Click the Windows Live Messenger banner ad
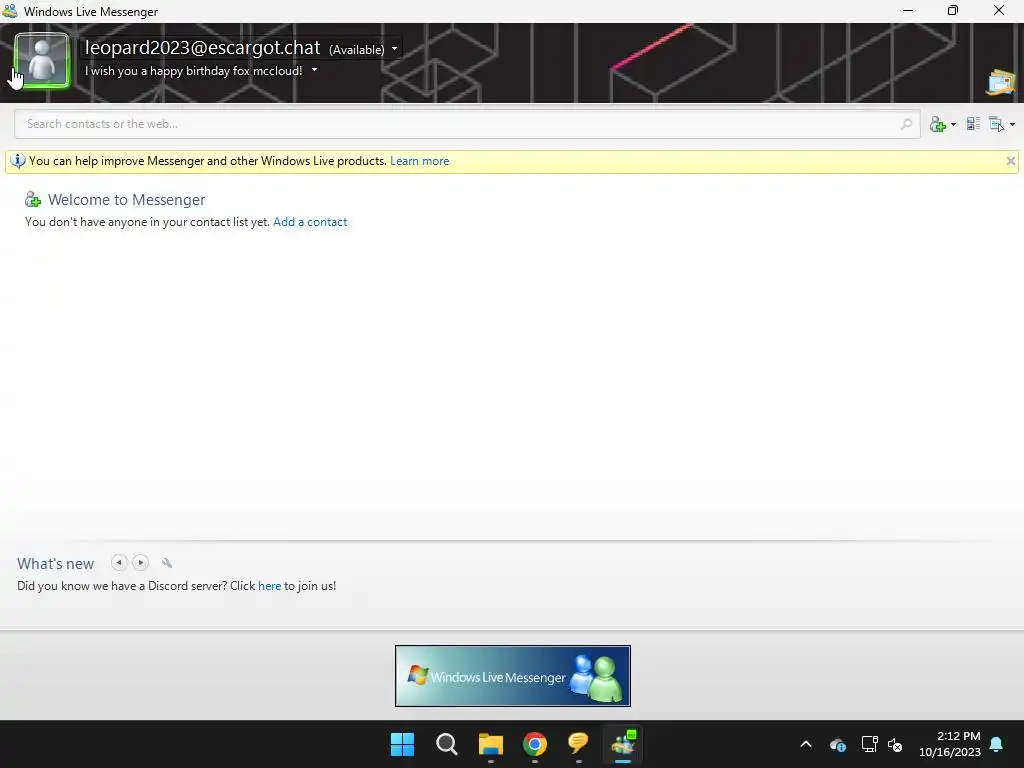Viewport: 1024px width, 768px height. point(513,676)
